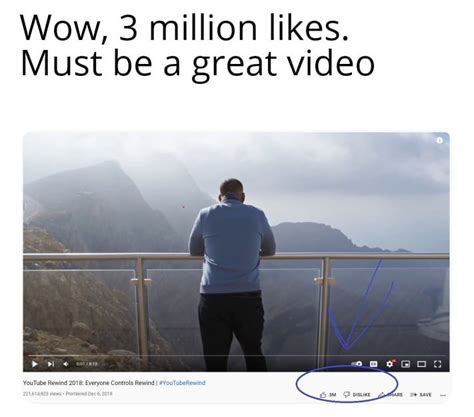Share the video
The width and height of the screenshot is (474, 417).
point(390,395)
